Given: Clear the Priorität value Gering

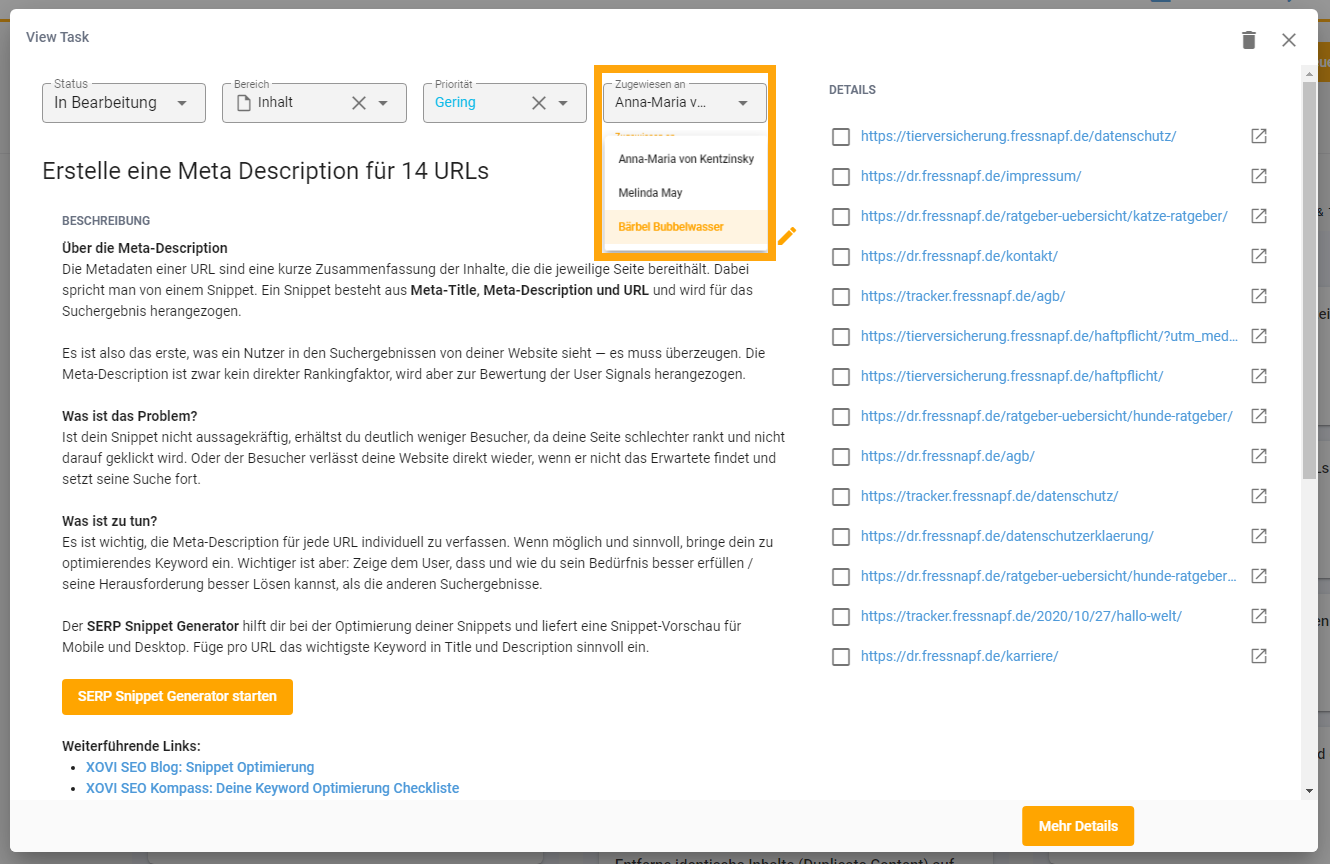Looking at the screenshot, I should tap(539, 103).
